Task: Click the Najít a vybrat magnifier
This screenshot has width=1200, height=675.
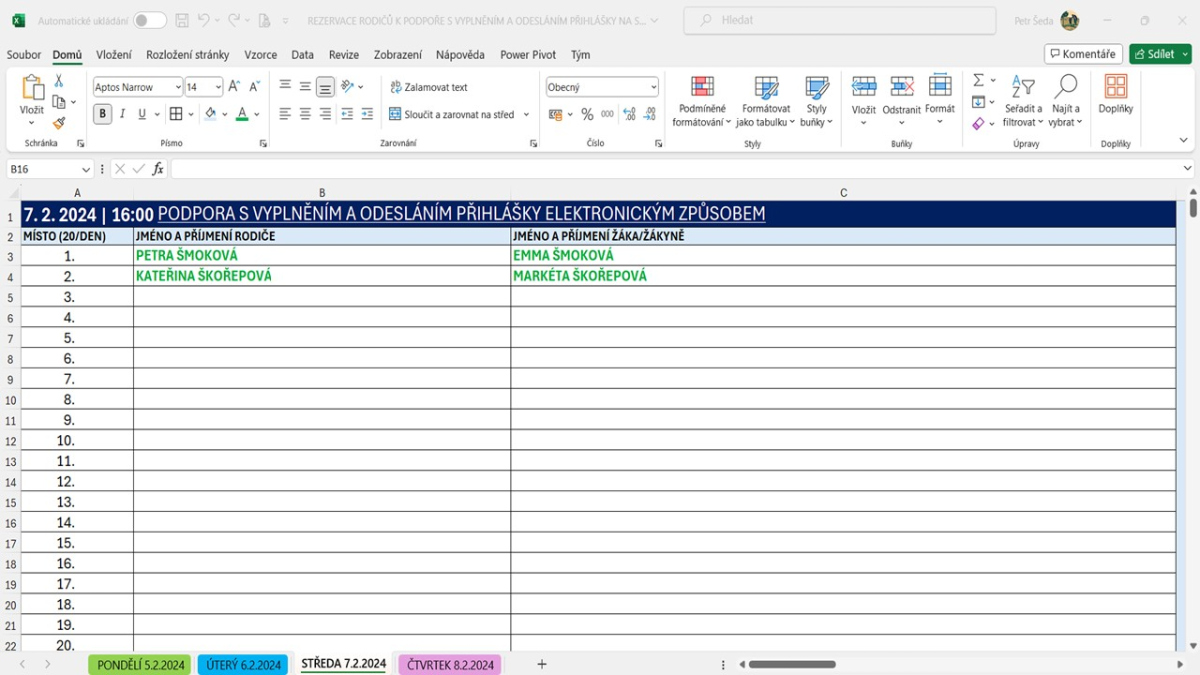Action: click(x=1065, y=87)
